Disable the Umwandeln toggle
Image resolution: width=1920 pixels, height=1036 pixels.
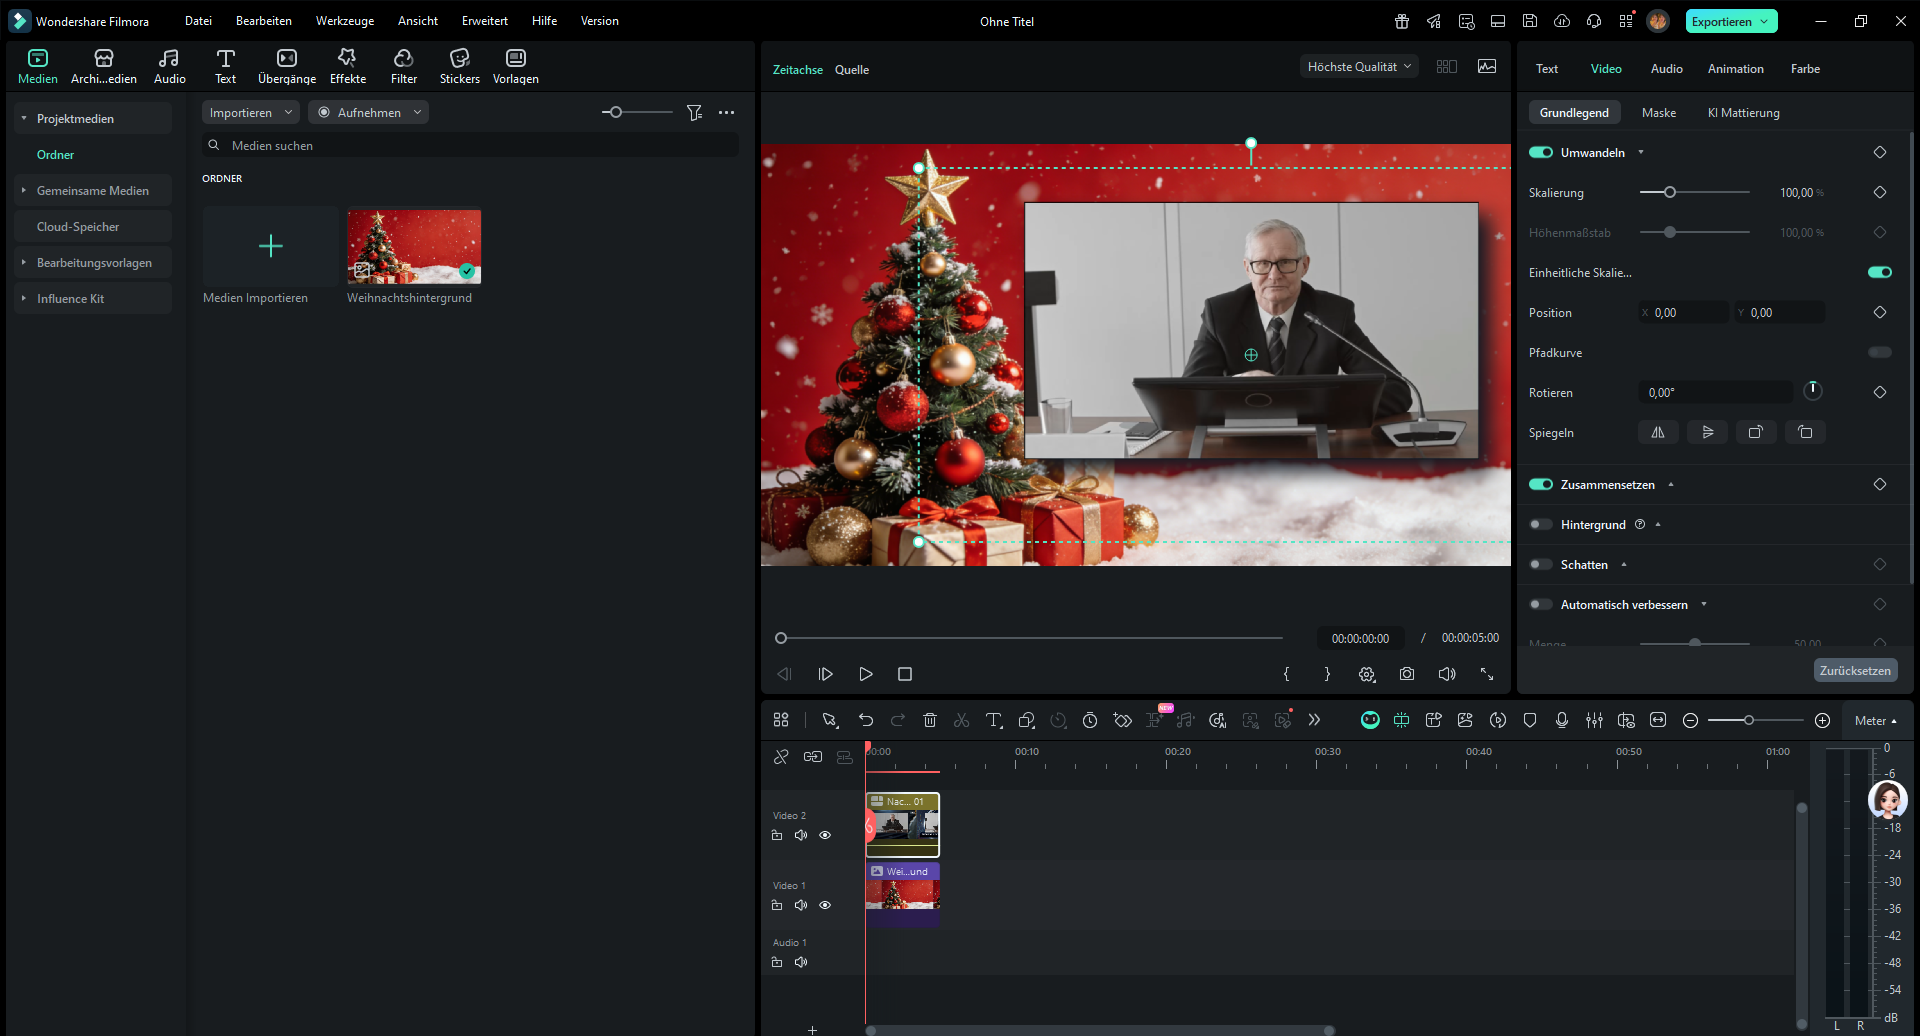click(1540, 152)
